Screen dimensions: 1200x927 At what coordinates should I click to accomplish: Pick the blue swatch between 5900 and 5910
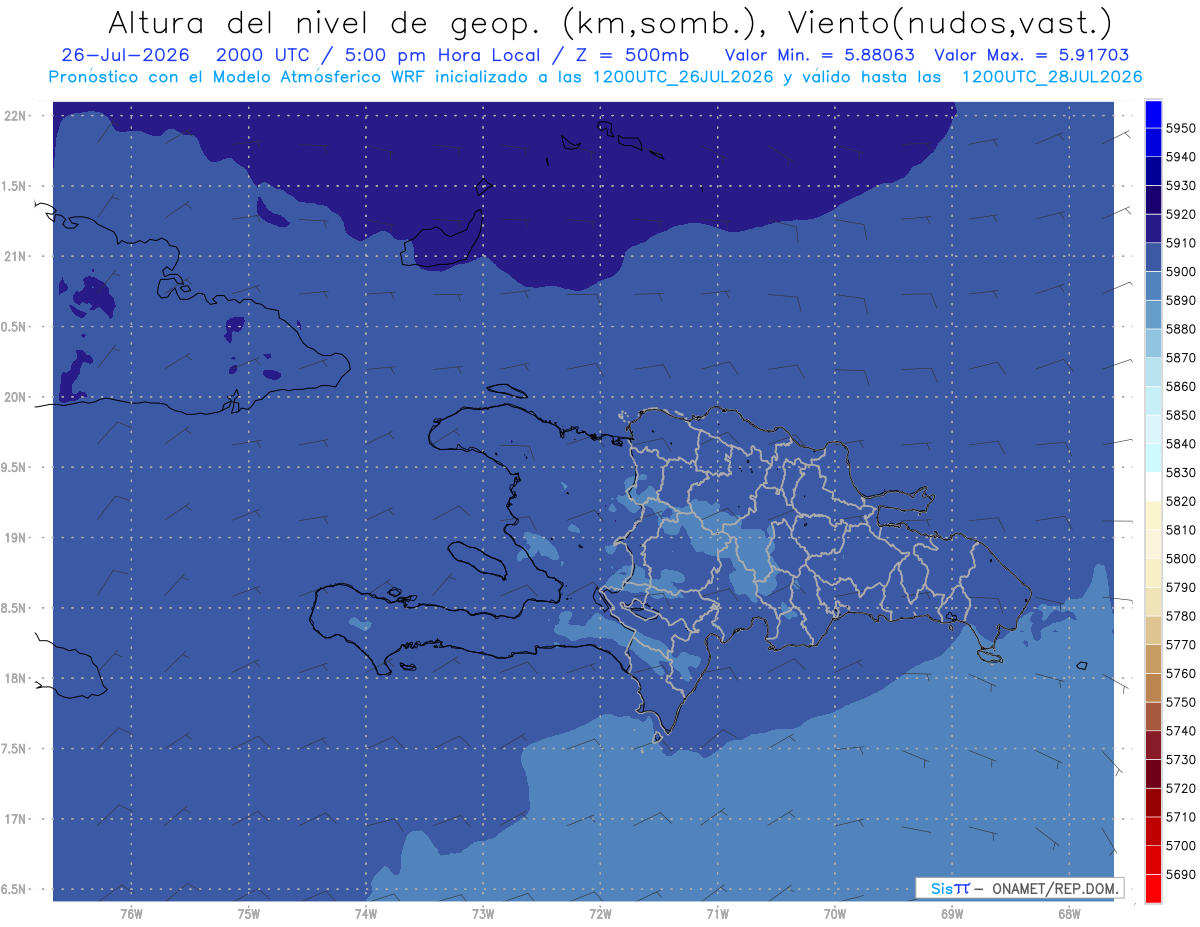[1153, 257]
